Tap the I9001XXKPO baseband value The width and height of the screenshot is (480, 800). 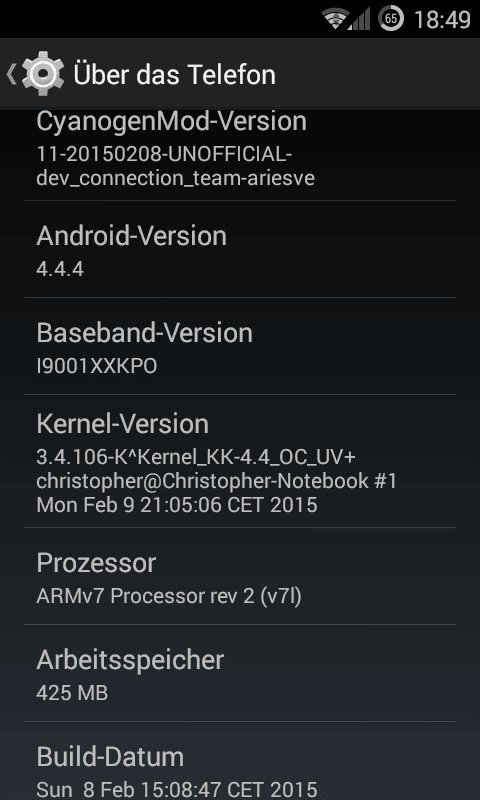click(x=96, y=366)
